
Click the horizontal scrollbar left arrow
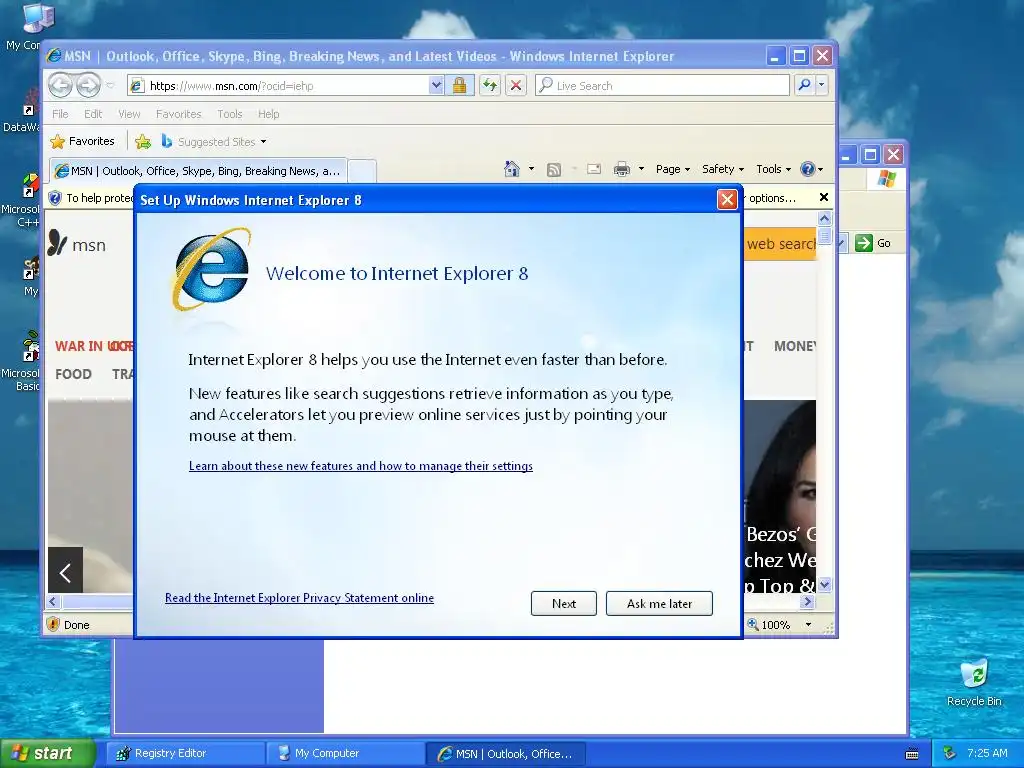pos(54,601)
